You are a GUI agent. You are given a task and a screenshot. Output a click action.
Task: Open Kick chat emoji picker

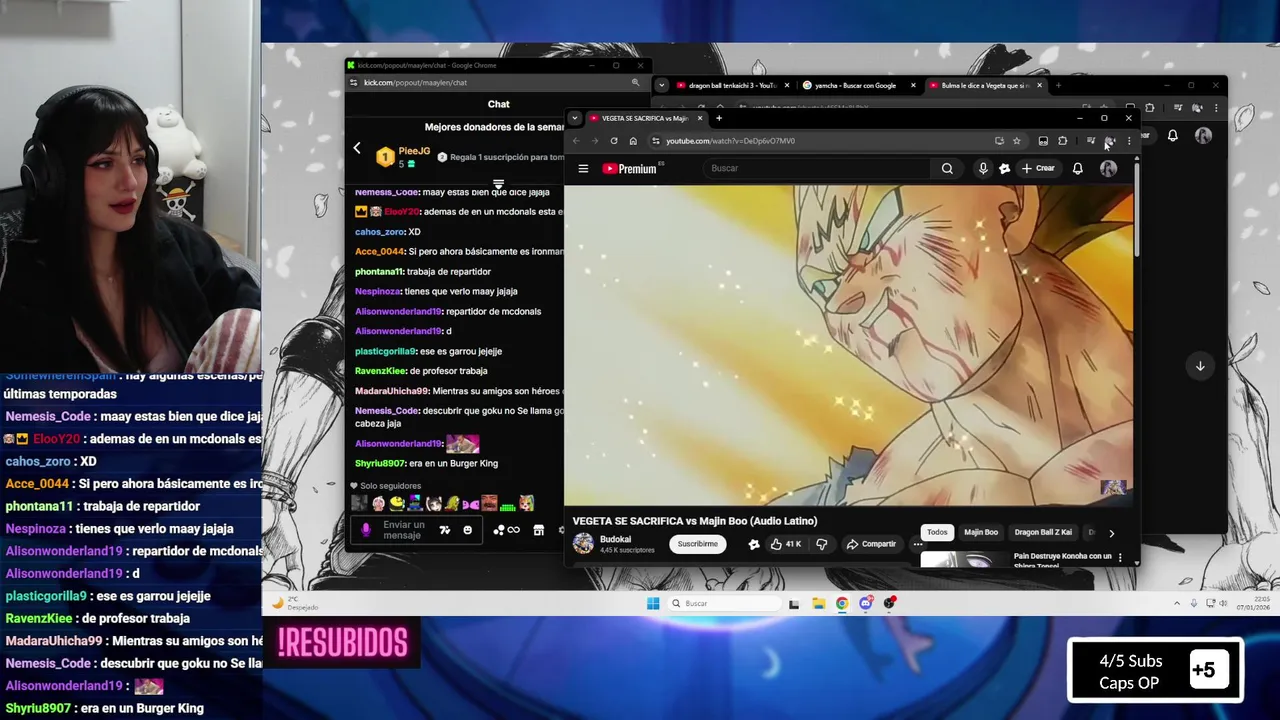tap(467, 530)
